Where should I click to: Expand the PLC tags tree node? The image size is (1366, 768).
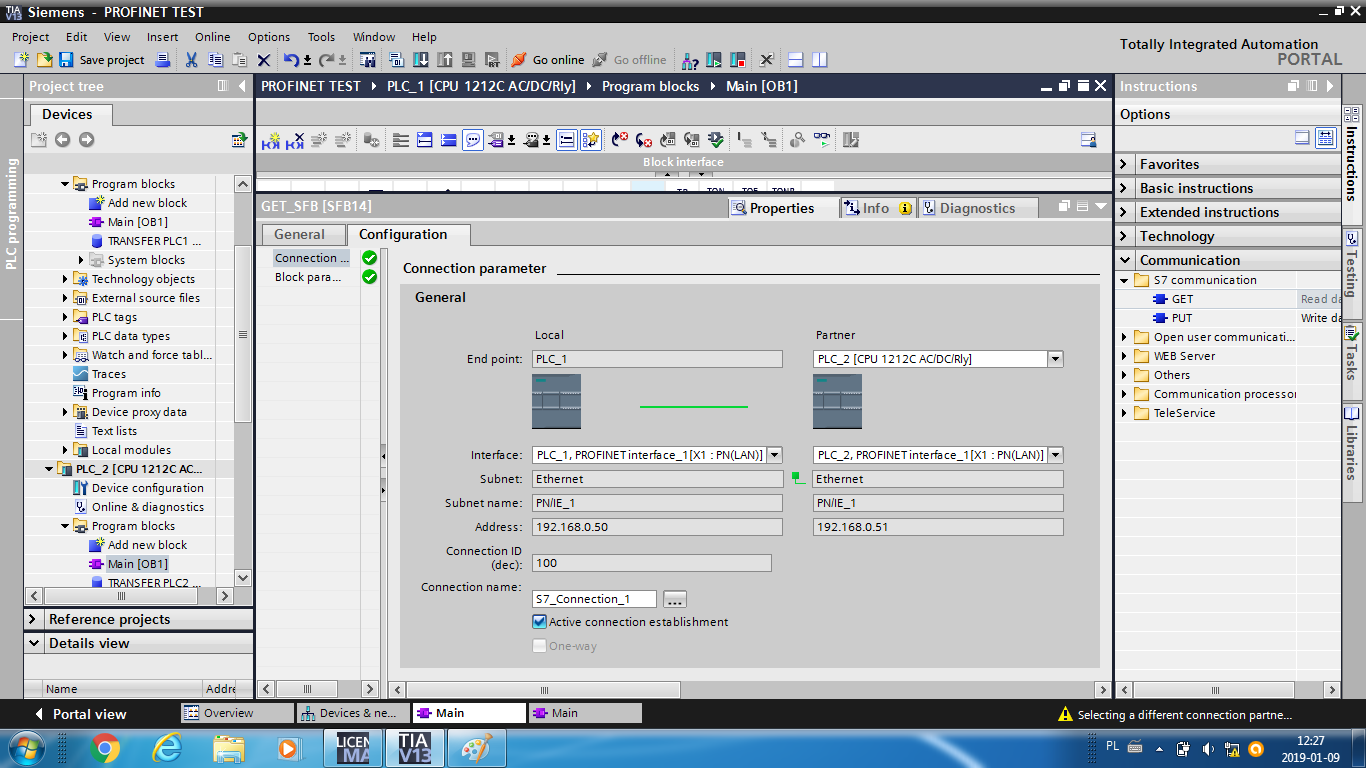[66, 317]
